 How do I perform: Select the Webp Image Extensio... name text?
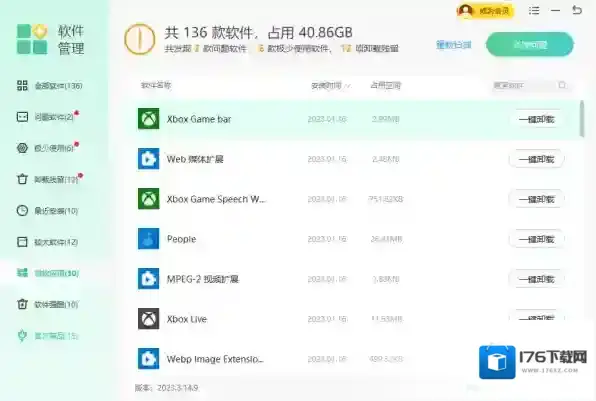point(215,358)
